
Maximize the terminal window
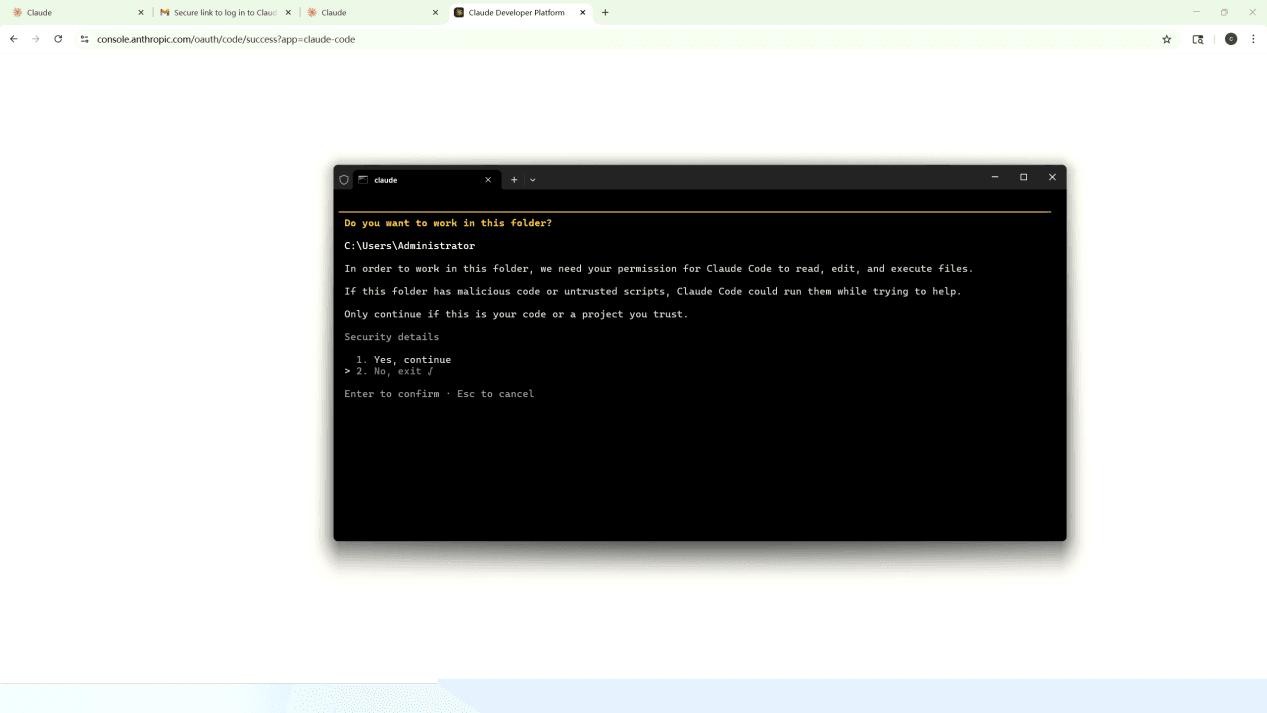click(1023, 177)
